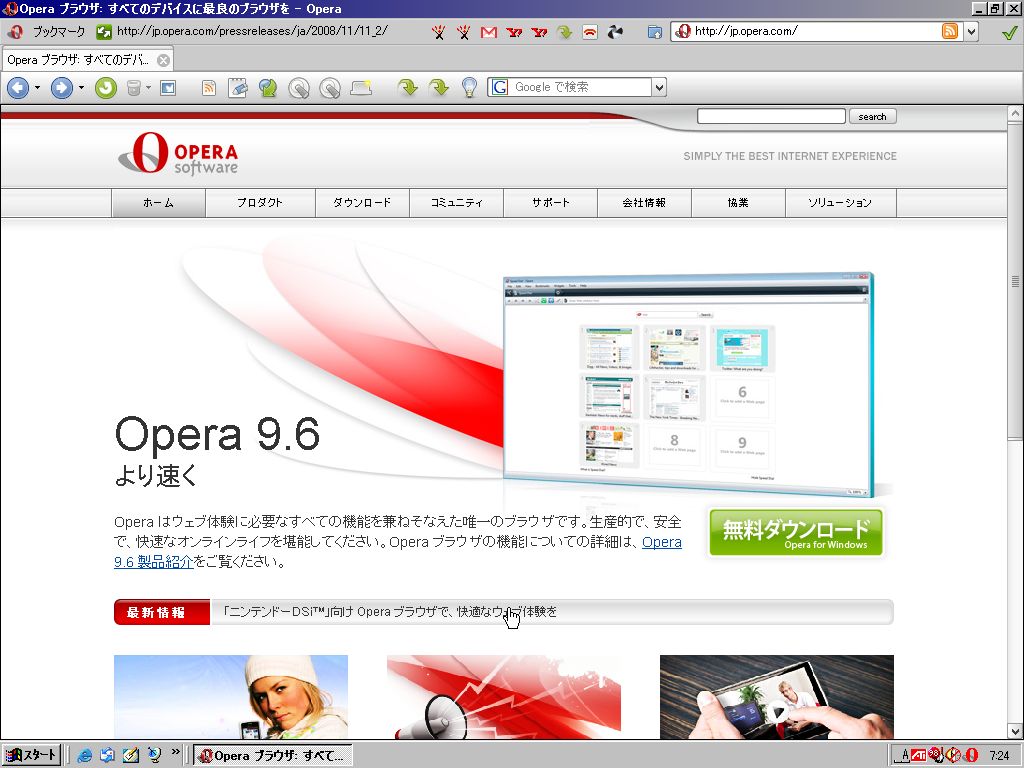Click the light bulb toolbar icon
Image resolution: width=1024 pixels, height=768 pixels.
pos(469,88)
